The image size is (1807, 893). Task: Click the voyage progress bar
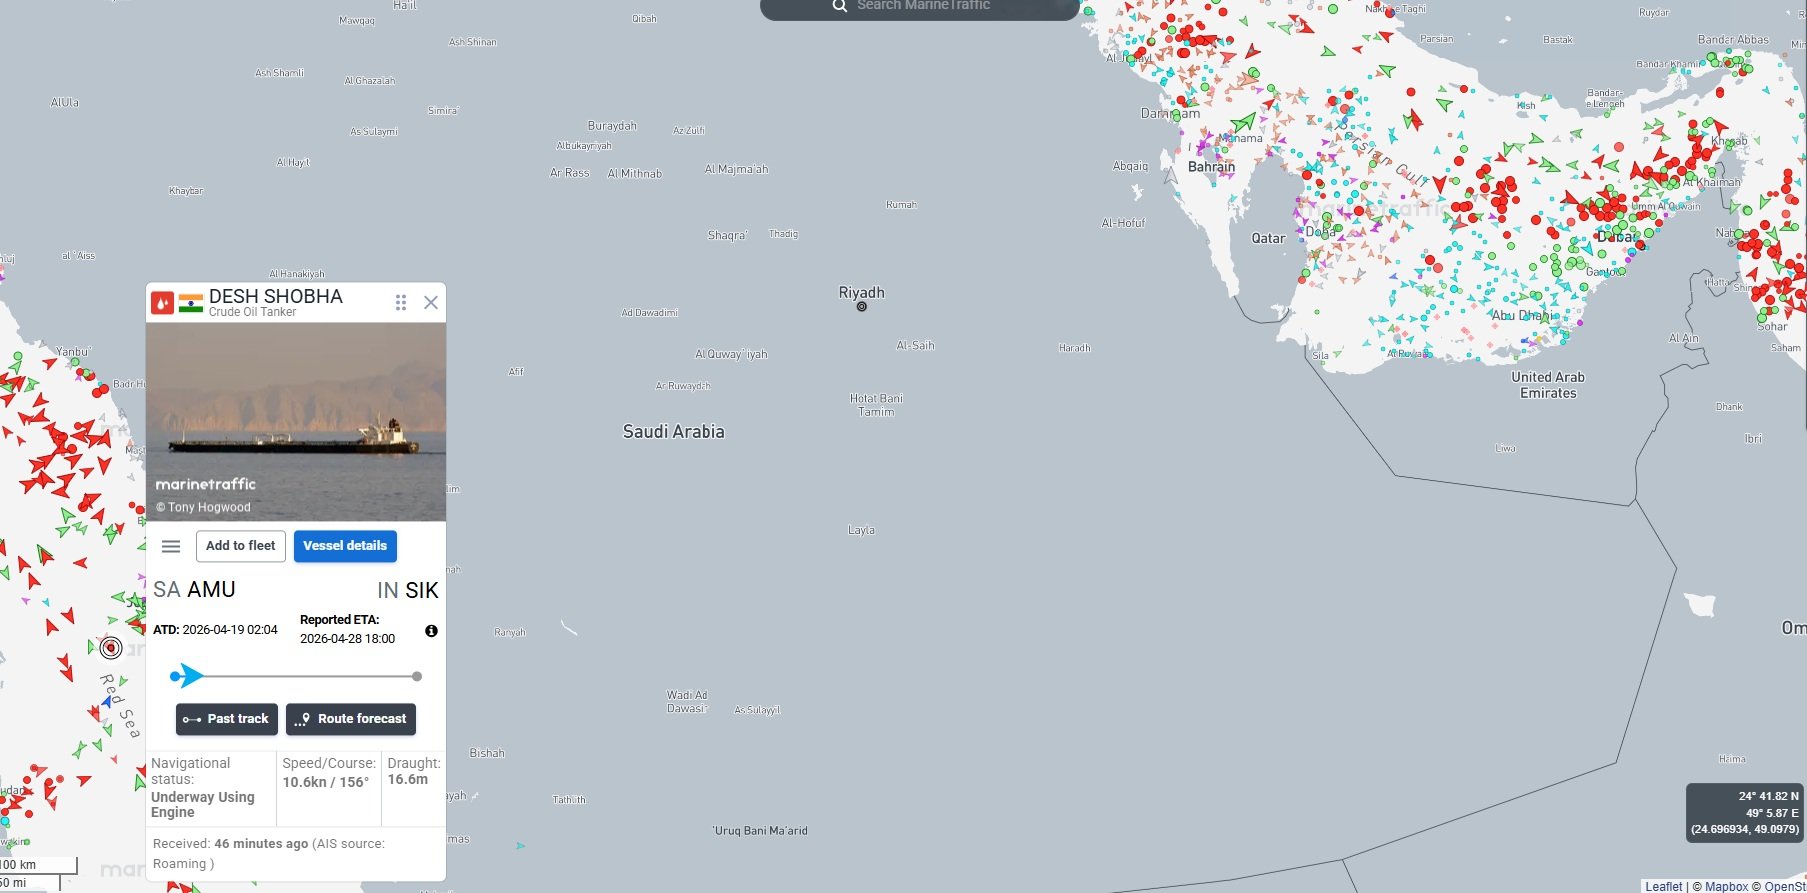pos(296,677)
